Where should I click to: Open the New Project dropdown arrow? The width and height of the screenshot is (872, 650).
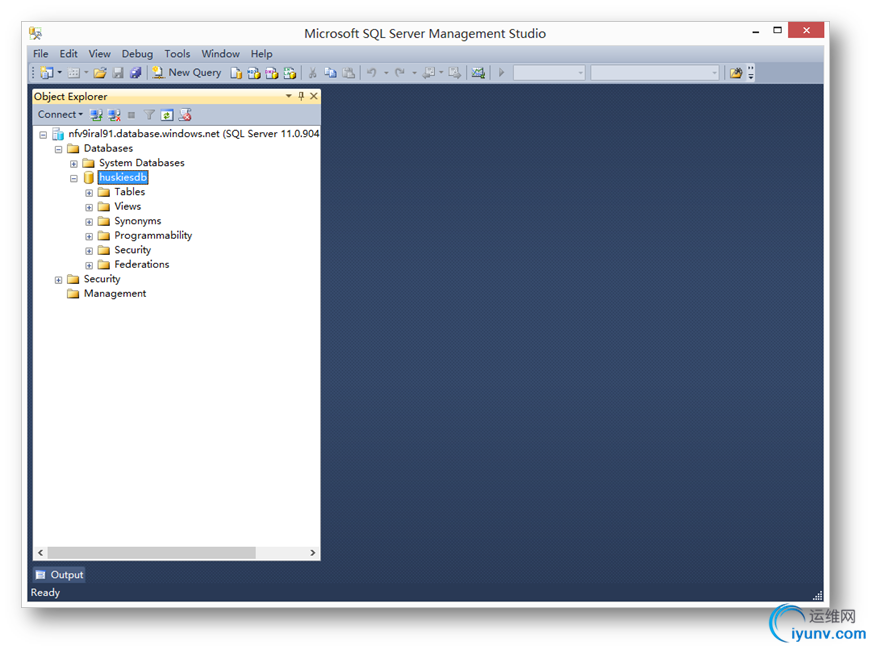pyautogui.click(x=60, y=73)
